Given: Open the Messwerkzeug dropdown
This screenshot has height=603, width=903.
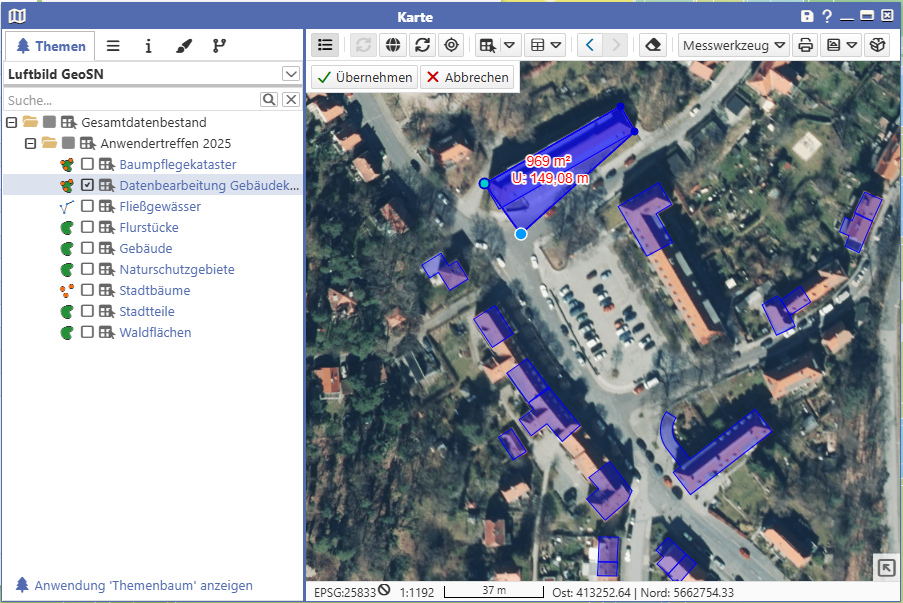Looking at the screenshot, I should click(x=734, y=45).
